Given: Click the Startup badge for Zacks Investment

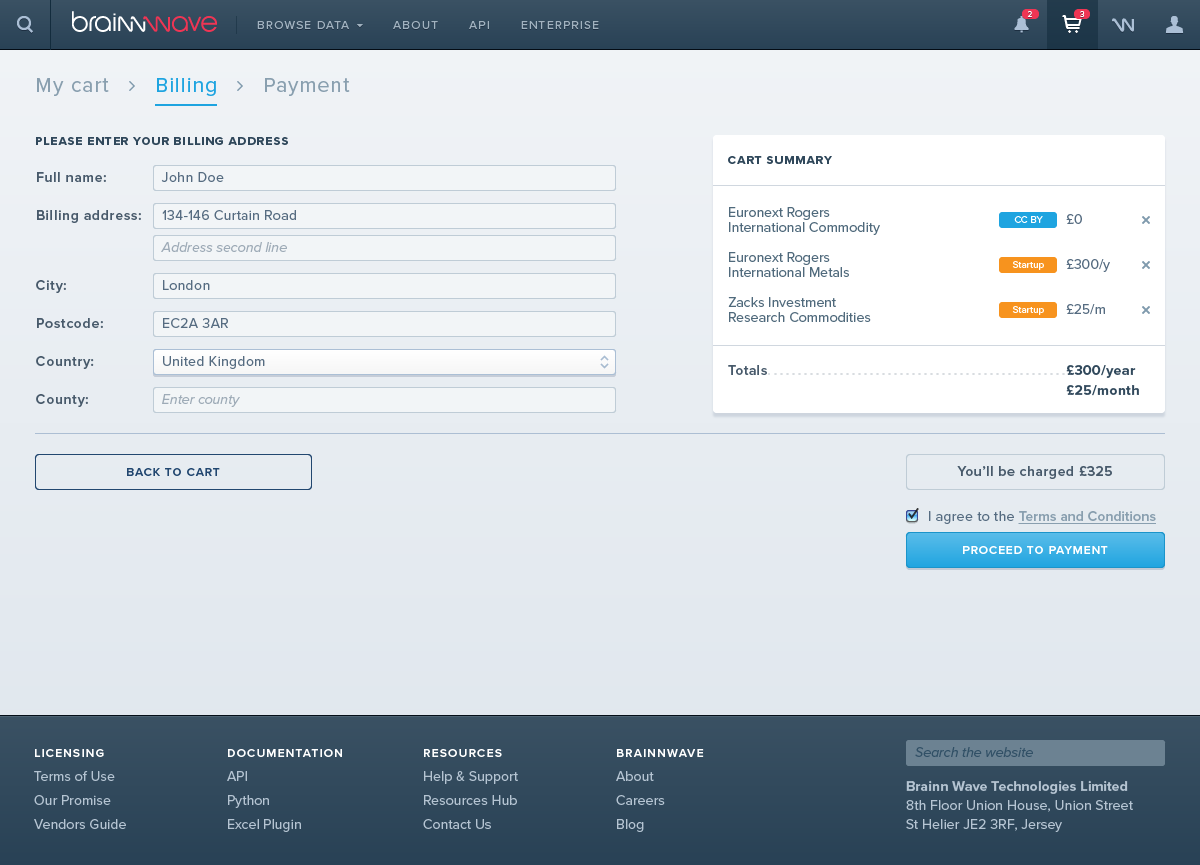Looking at the screenshot, I should tap(1028, 310).
